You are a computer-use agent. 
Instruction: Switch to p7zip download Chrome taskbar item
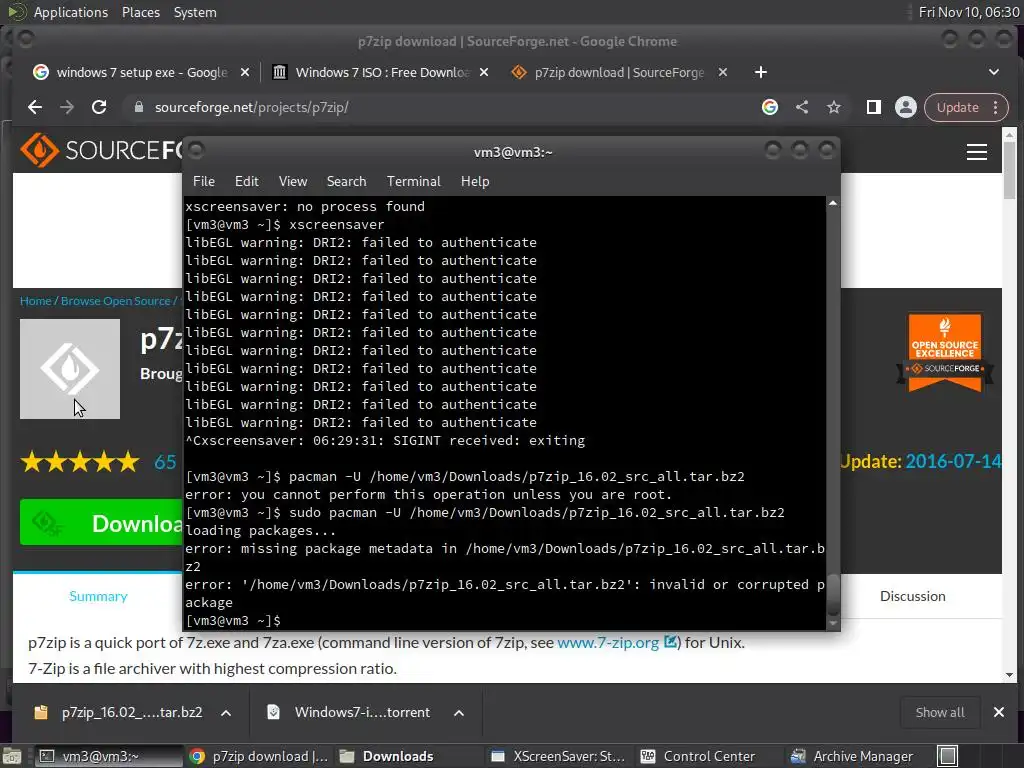[260, 756]
